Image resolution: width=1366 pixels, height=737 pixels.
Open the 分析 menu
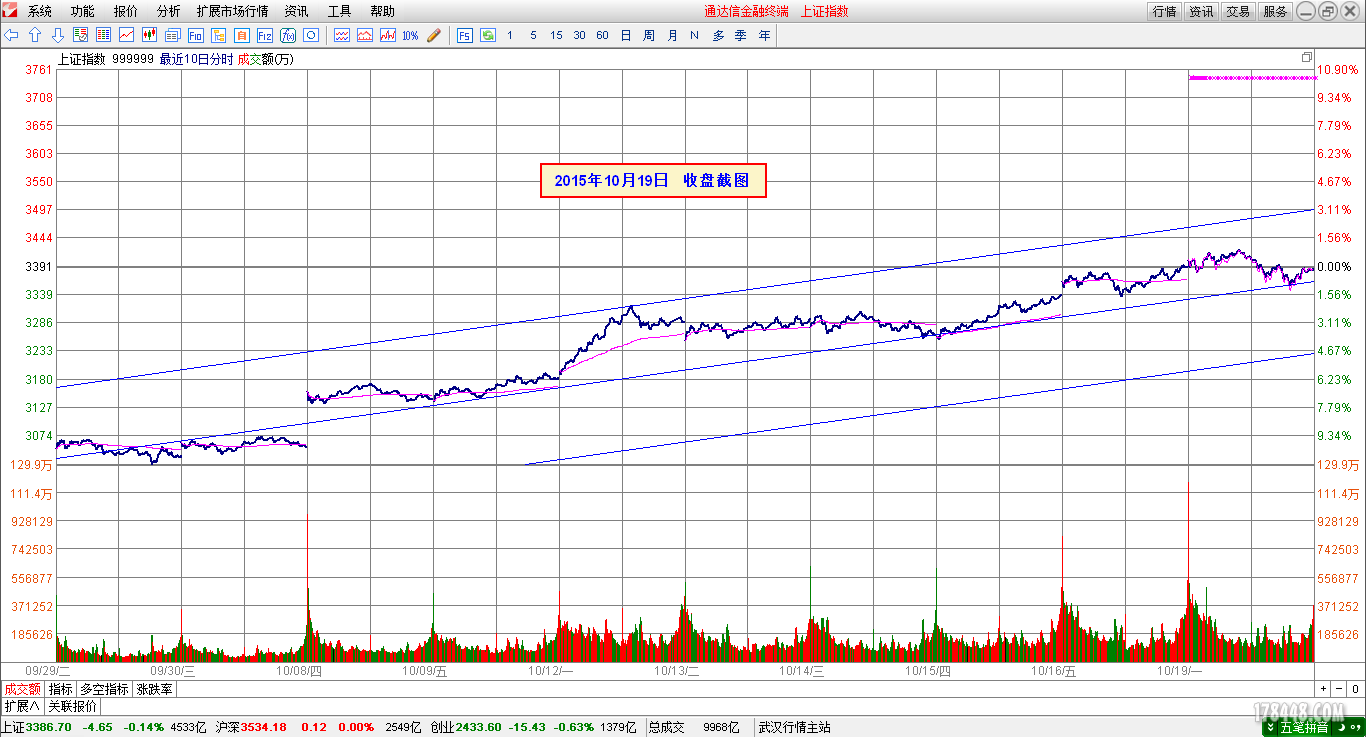[x=169, y=12]
